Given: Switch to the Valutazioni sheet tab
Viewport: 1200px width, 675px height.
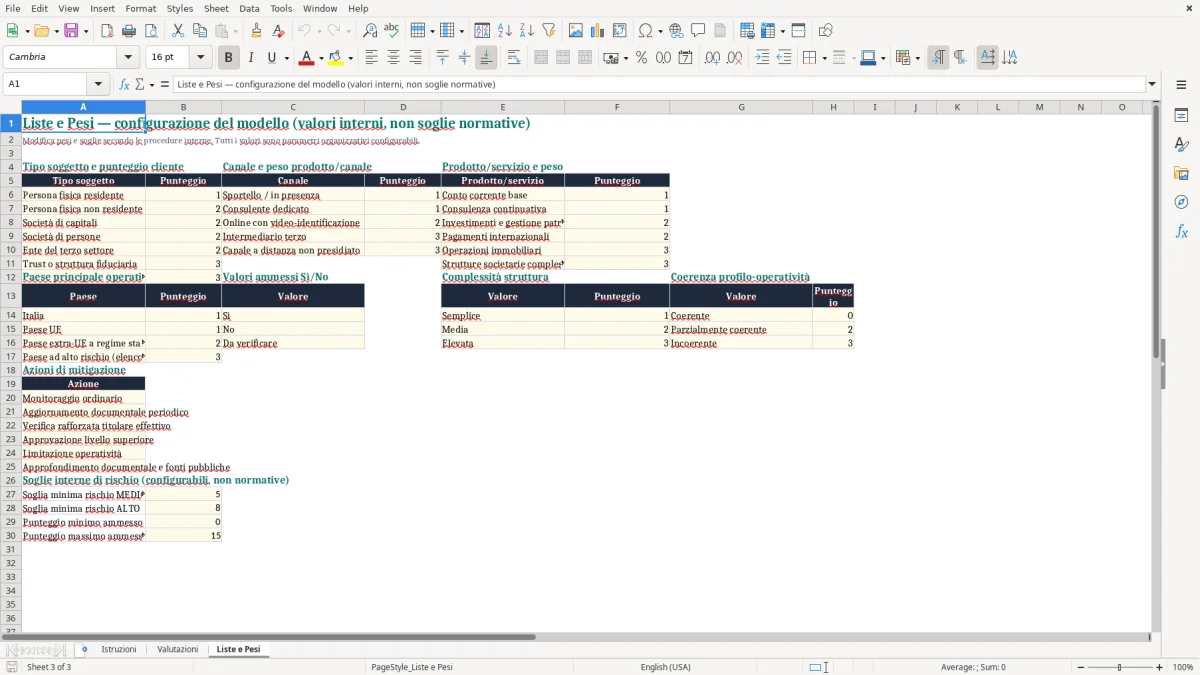Looking at the screenshot, I should coord(177,649).
